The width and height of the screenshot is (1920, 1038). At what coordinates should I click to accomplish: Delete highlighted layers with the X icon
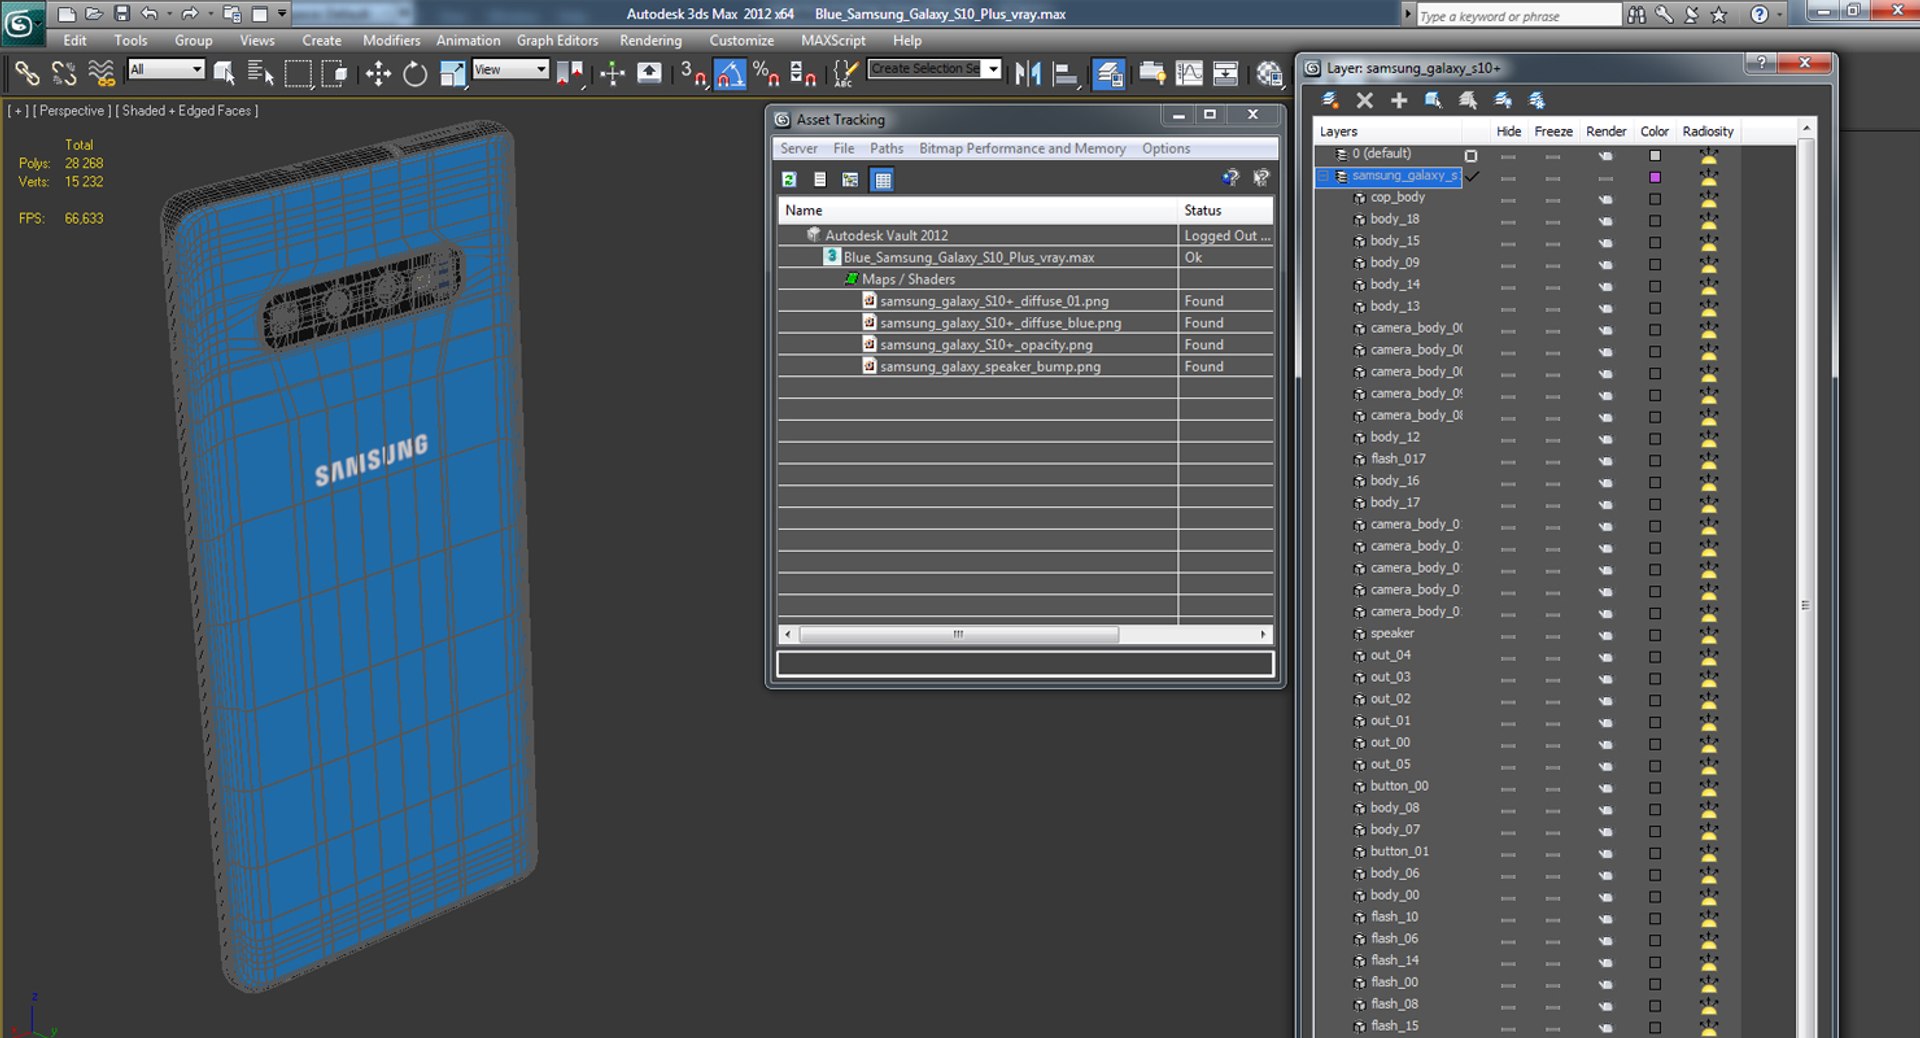coord(1364,100)
